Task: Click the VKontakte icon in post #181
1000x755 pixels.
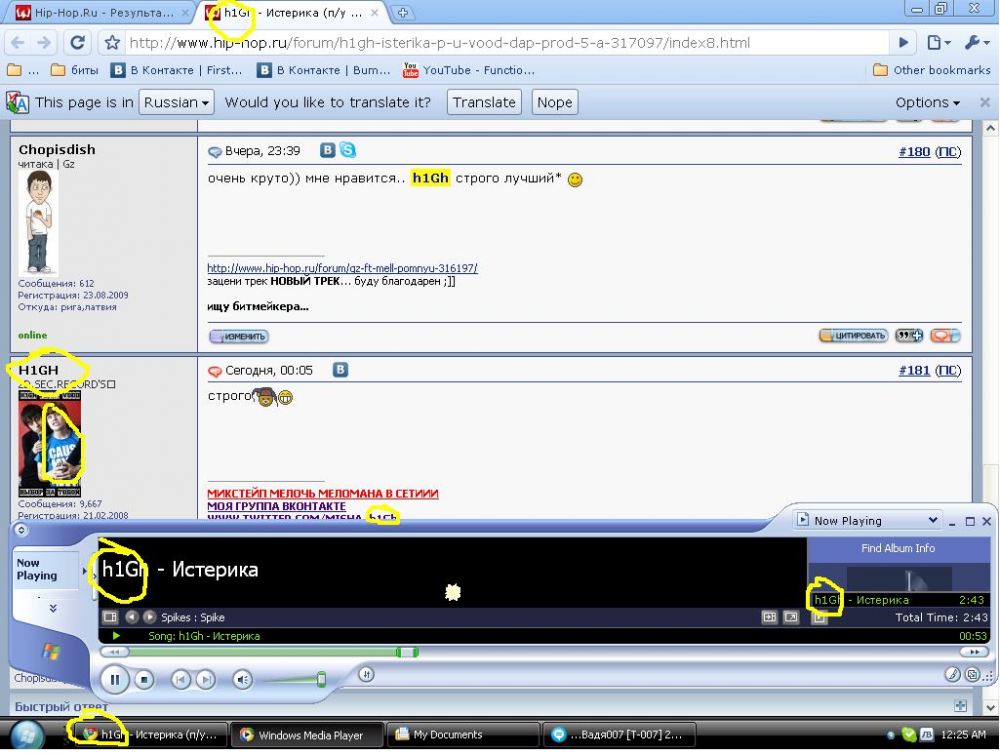Action: [x=340, y=370]
